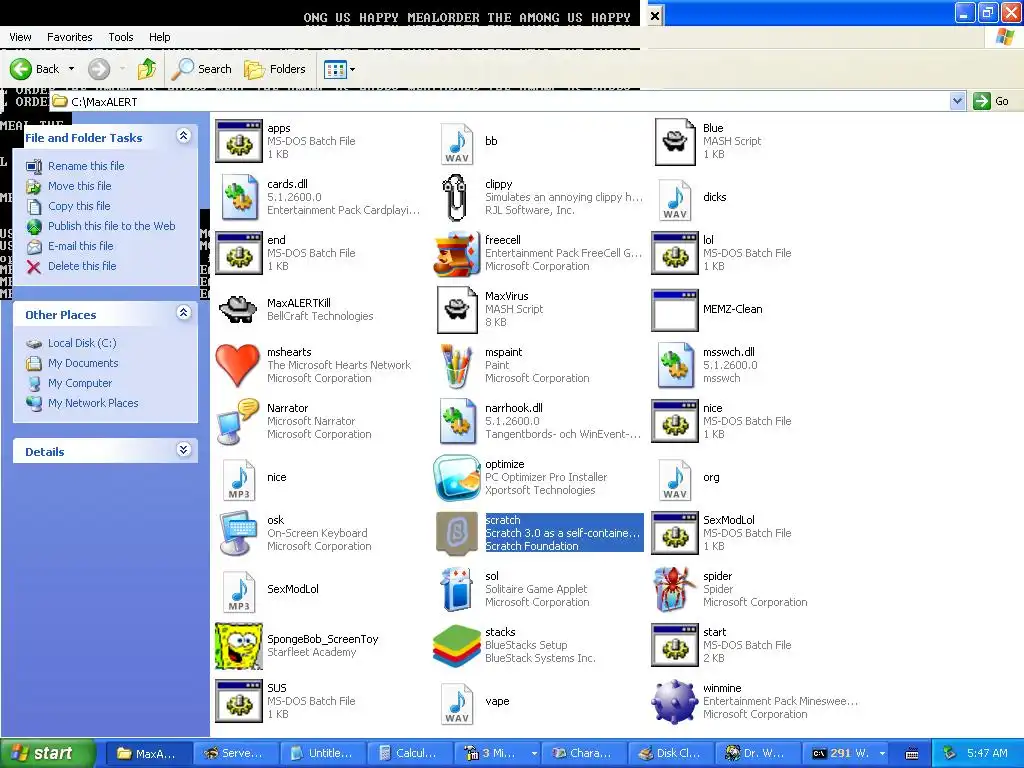Screen dimensions: 1024x768
Task: Click Copy this file link
Action: coord(79,206)
